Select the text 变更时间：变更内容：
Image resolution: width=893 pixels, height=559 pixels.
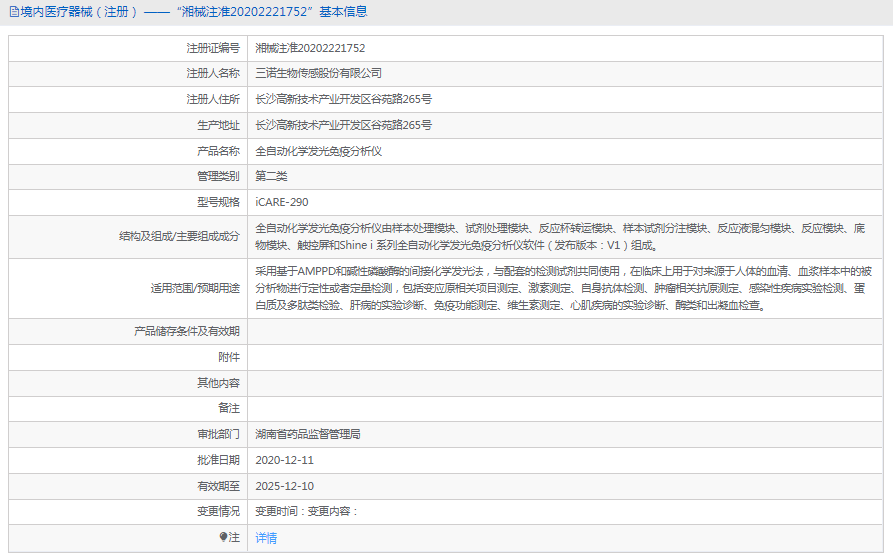tap(306, 511)
